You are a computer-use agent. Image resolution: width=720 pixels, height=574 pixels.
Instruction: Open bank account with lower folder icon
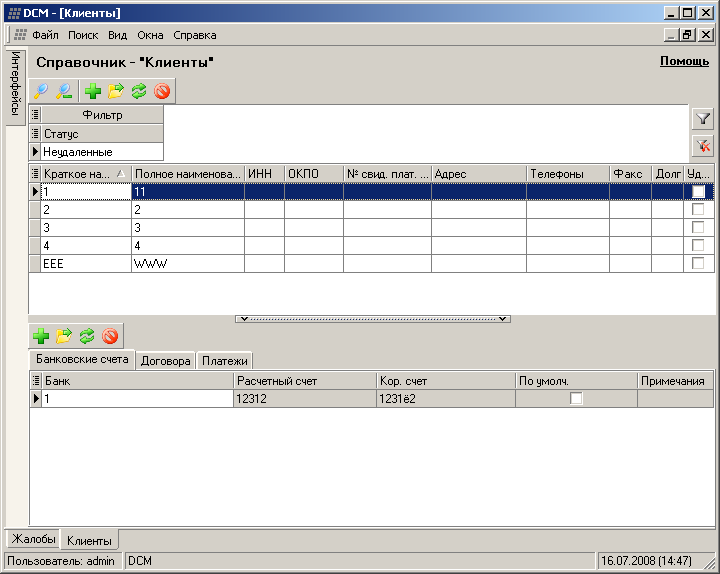tap(64, 336)
